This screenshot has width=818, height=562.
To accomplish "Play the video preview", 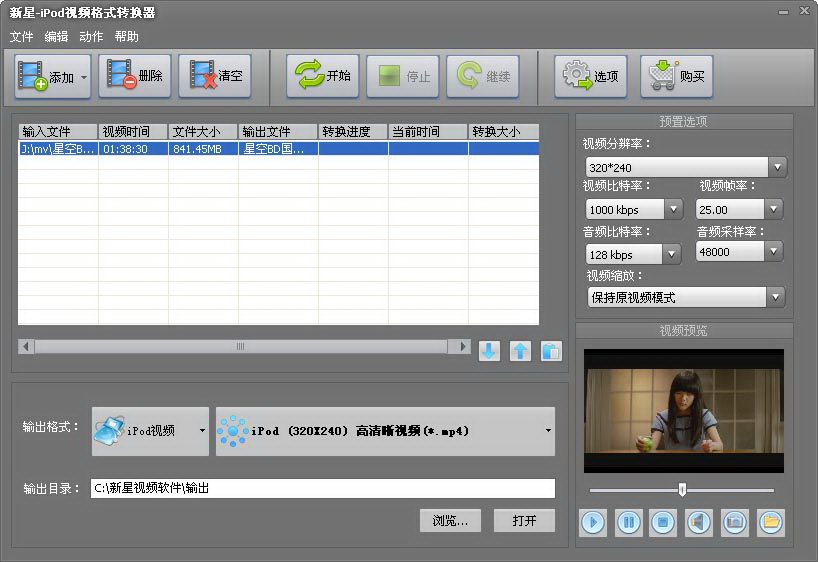I will 593,522.
